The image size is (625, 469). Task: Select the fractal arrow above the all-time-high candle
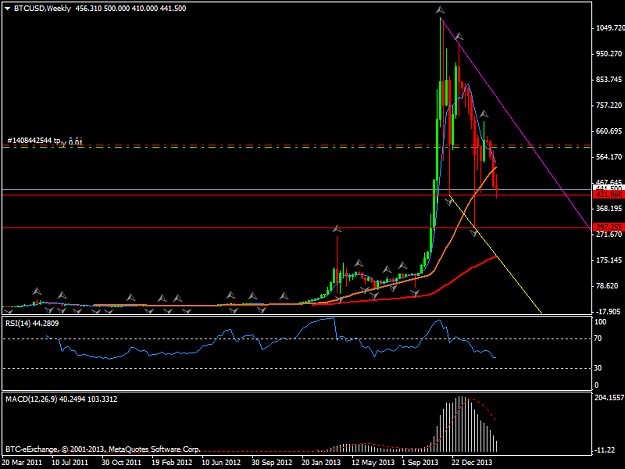[x=440, y=10]
